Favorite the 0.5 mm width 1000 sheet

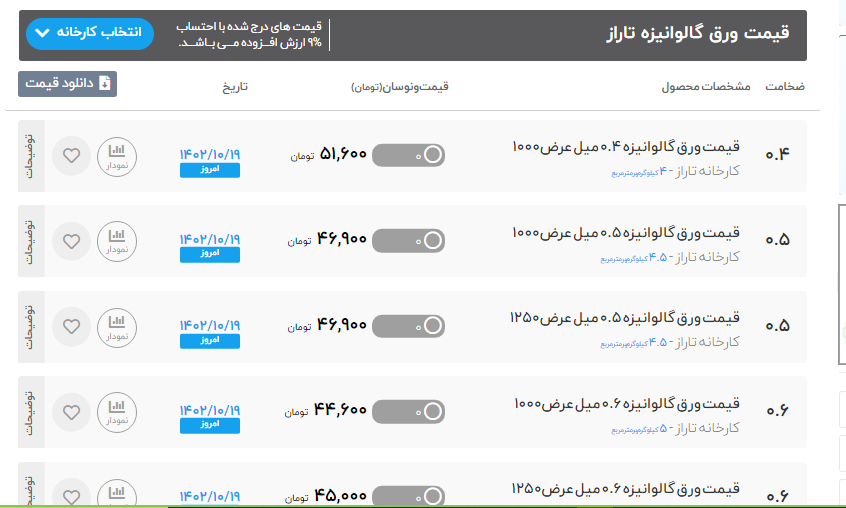tap(71, 241)
